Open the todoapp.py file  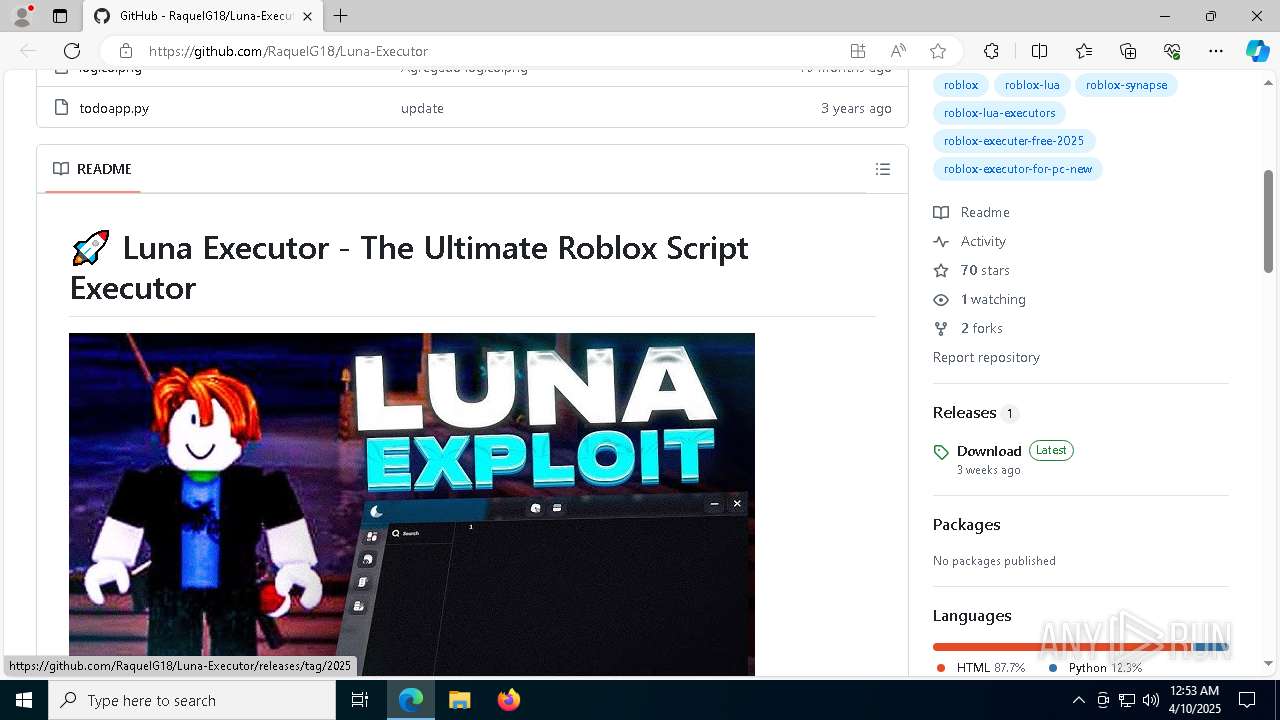click(x=114, y=108)
